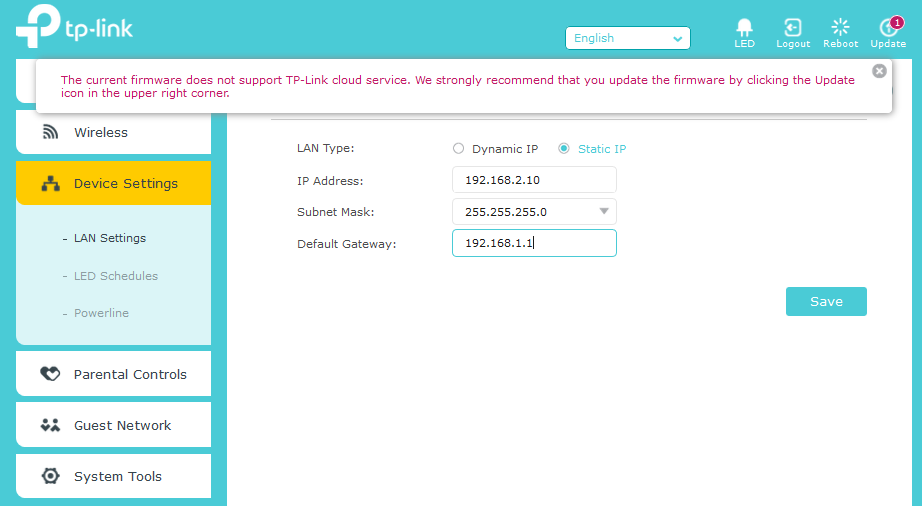Click the Logout icon
Viewport: 922px width, 506px height.
(793, 28)
